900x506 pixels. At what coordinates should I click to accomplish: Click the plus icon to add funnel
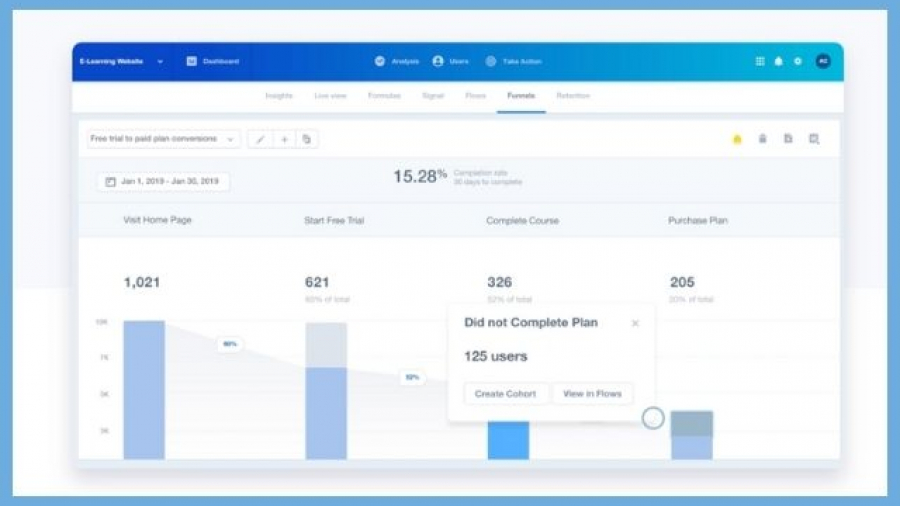[284, 139]
